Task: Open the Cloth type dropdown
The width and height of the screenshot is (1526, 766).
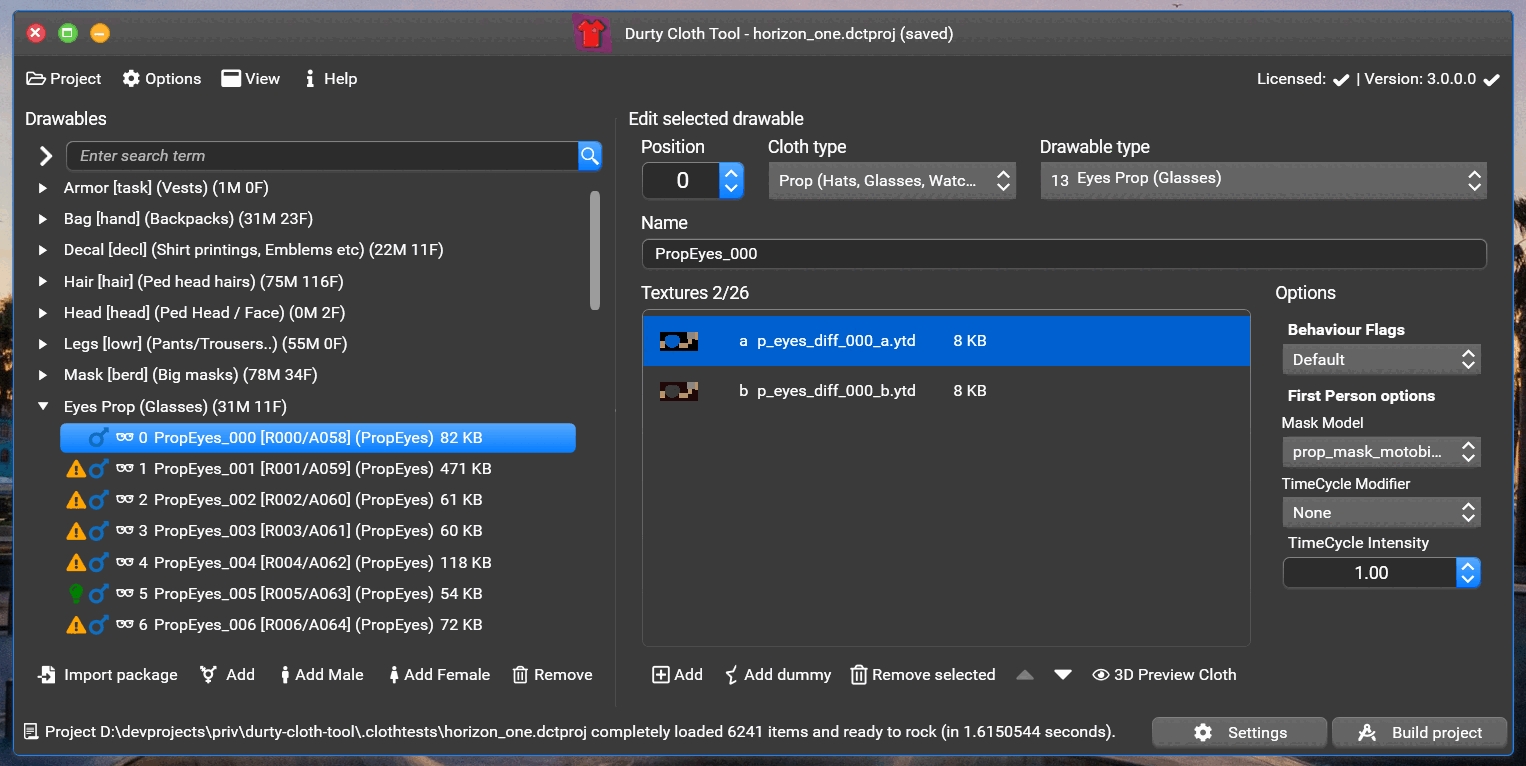Action: (x=892, y=181)
